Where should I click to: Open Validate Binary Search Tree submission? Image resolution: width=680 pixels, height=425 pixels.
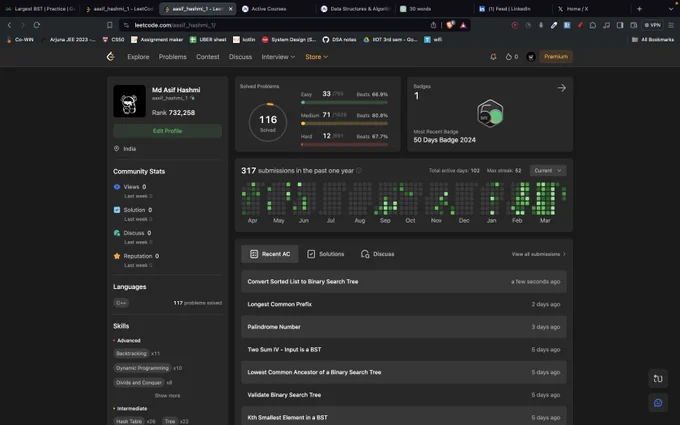(x=404, y=395)
